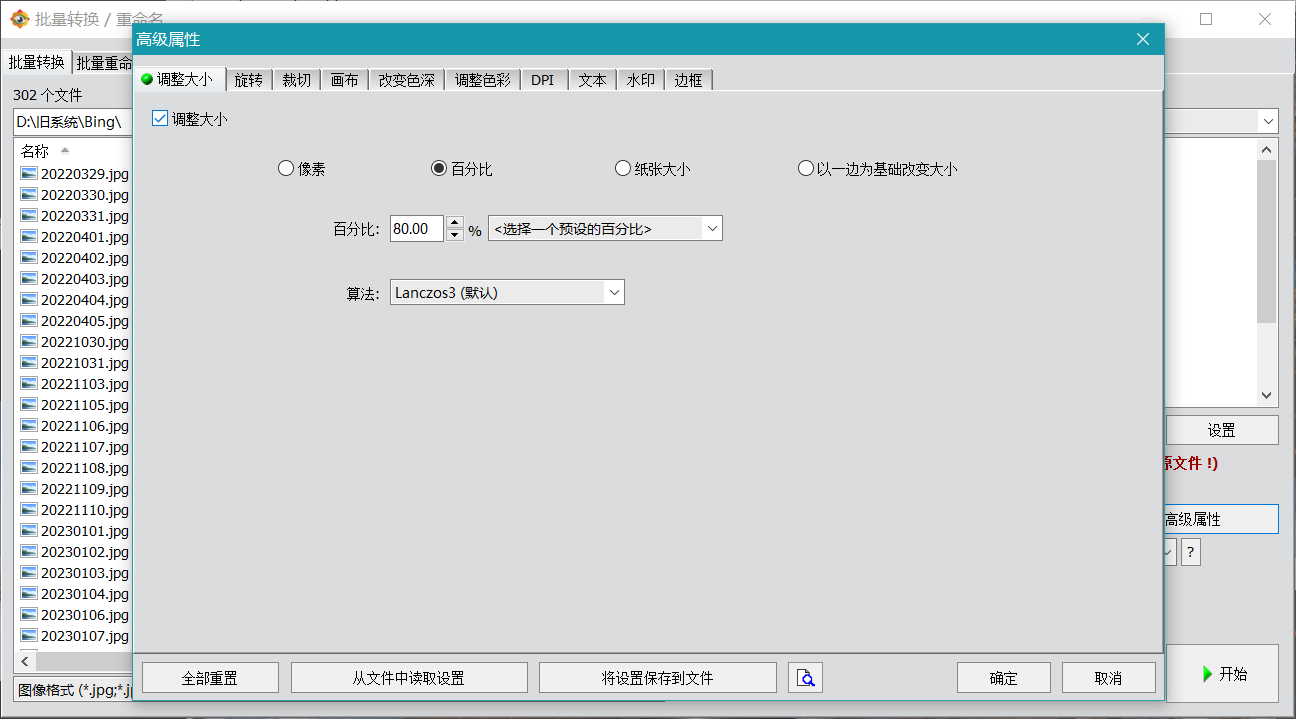The width and height of the screenshot is (1296, 719).
Task: Expand the 算法 Lanczos3 dropdown
Action: point(613,293)
